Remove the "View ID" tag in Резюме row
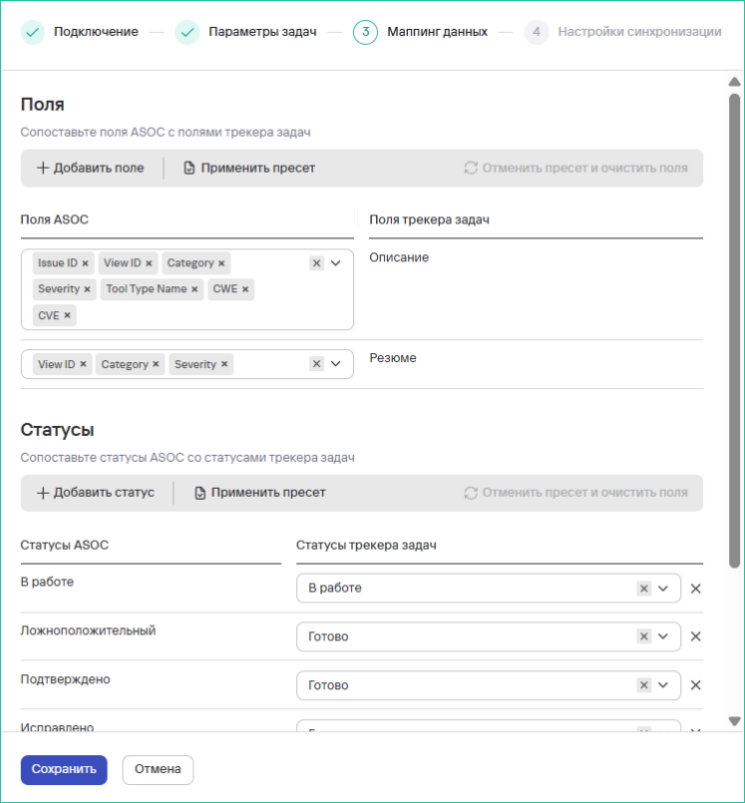745x803 pixels. click(82, 364)
